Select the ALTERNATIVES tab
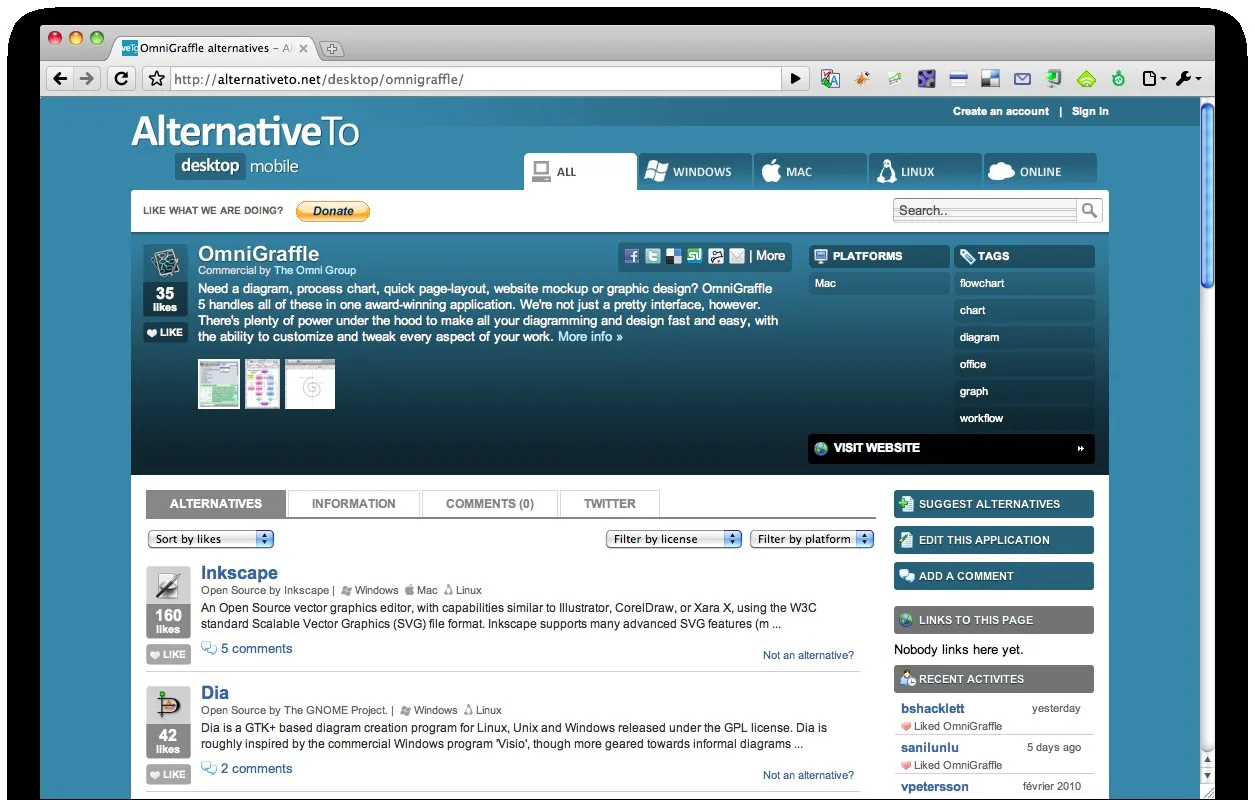 (x=216, y=504)
